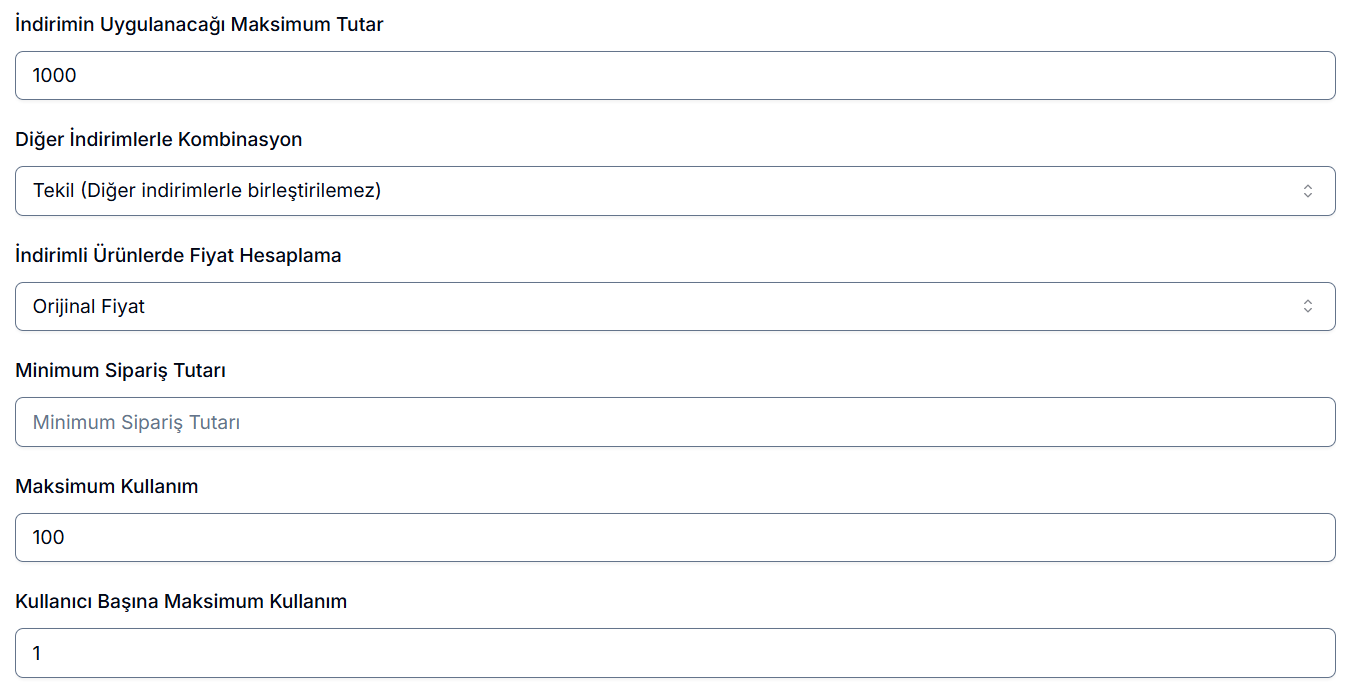This screenshot has width=1358, height=693.
Task: Click the 'İndirimin Uygulanacağı Maksimum Tutar' label
Action: click(x=199, y=25)
